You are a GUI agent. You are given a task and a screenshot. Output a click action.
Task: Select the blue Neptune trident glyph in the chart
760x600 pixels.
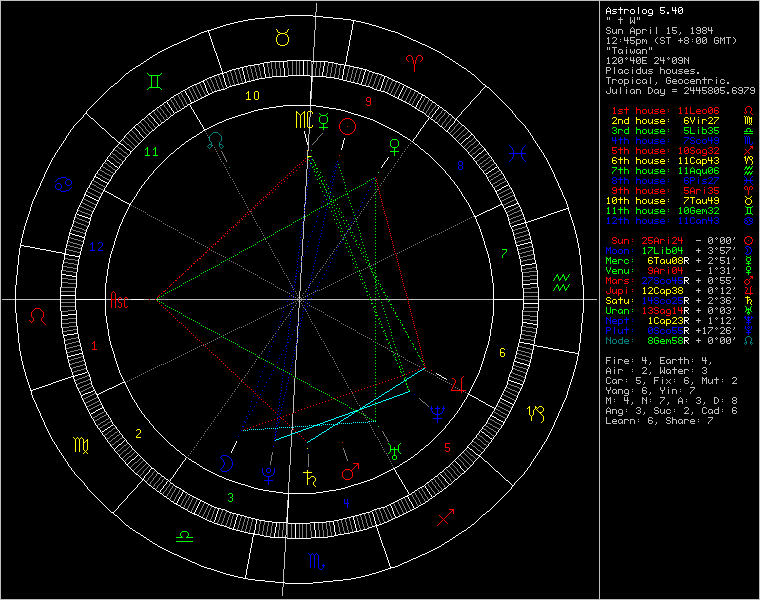pos(437,413)
